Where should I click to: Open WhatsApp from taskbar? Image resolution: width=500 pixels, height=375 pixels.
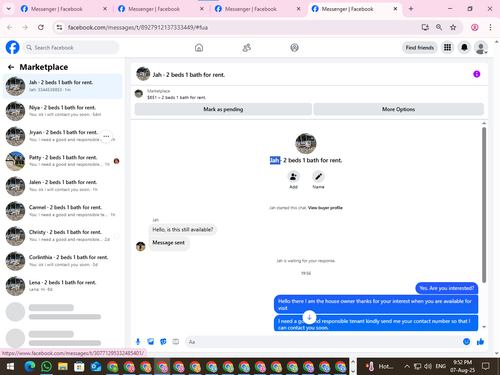[x=46, y=367]
